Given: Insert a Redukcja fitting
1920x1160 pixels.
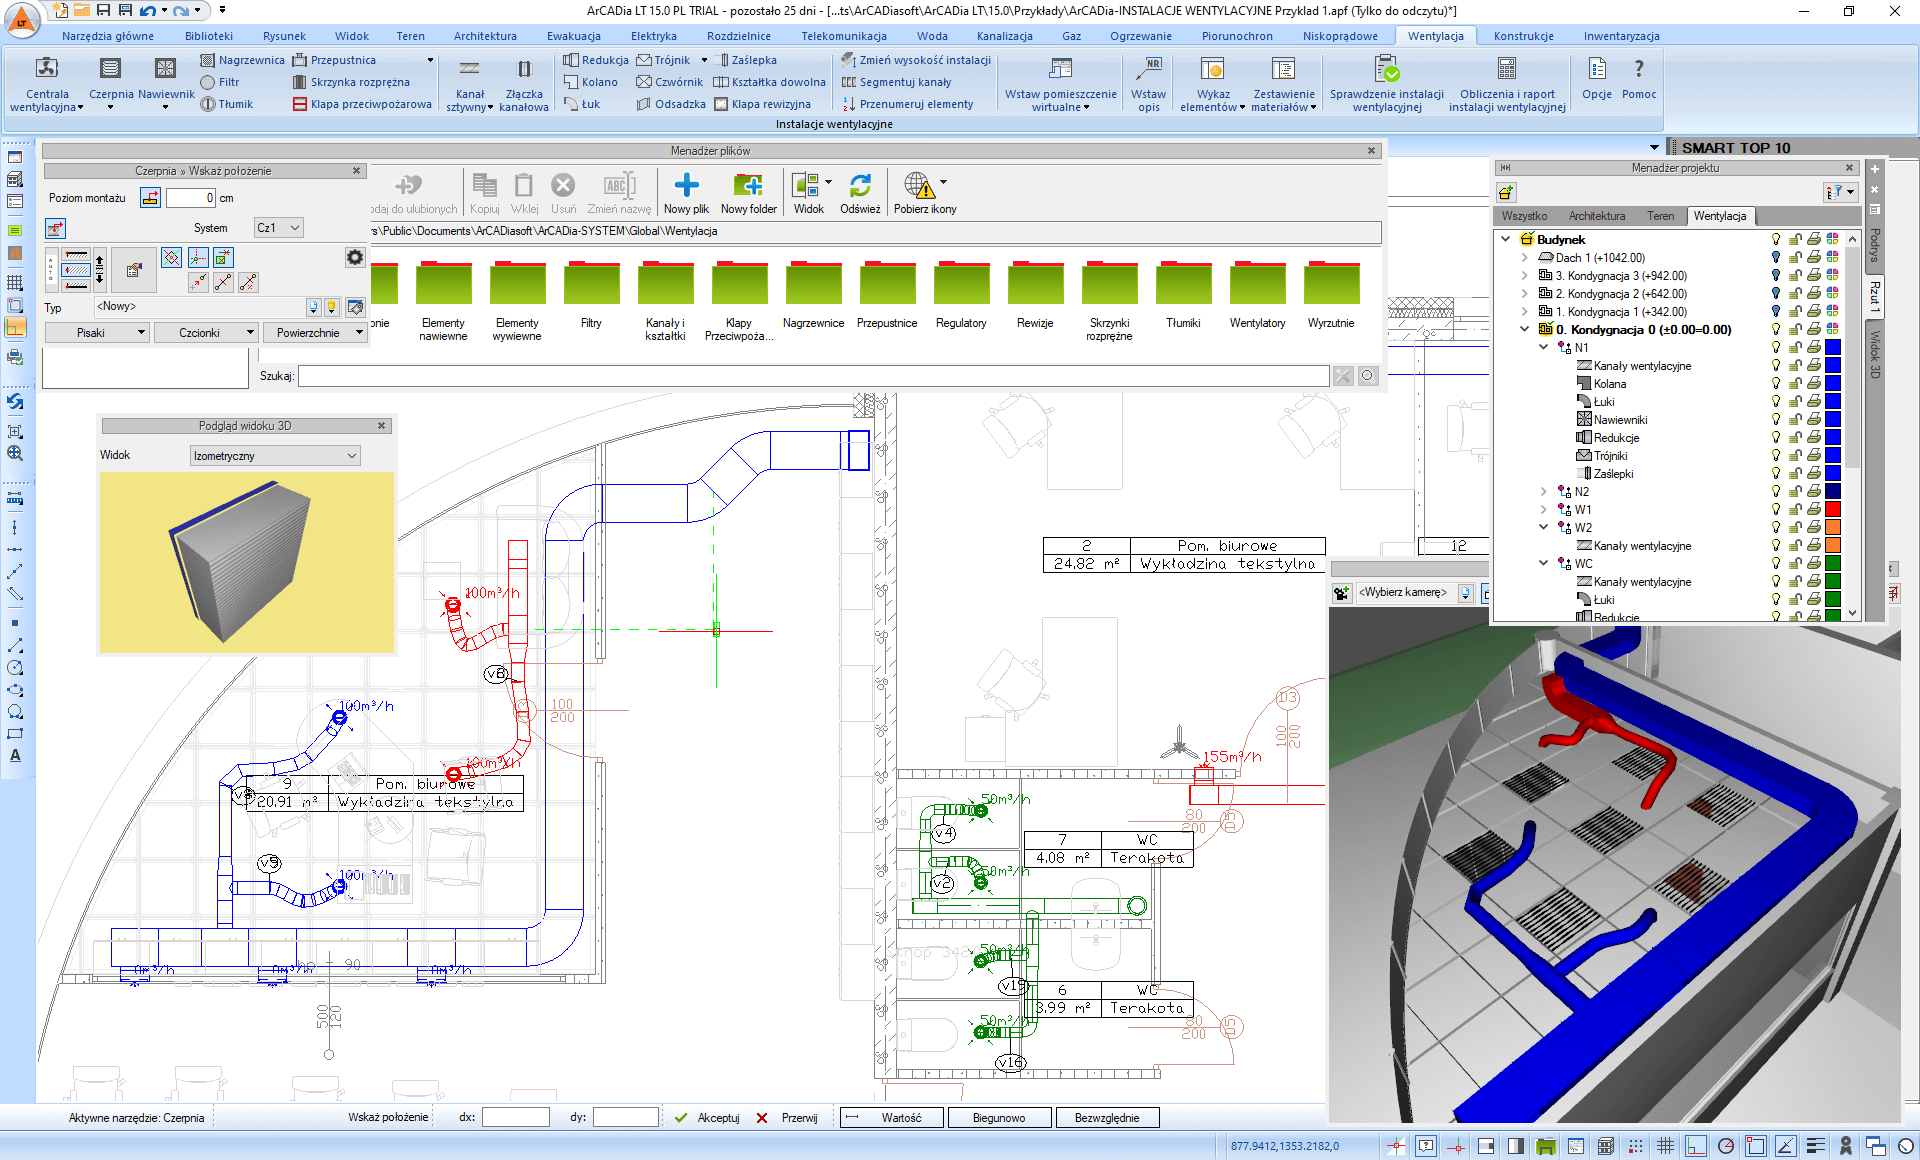Looking at the screenshot, I should pos(596,60).
